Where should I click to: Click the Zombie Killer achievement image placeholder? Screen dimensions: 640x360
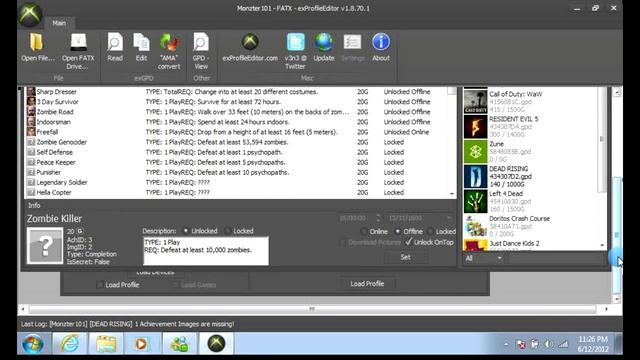pos(45,246)
